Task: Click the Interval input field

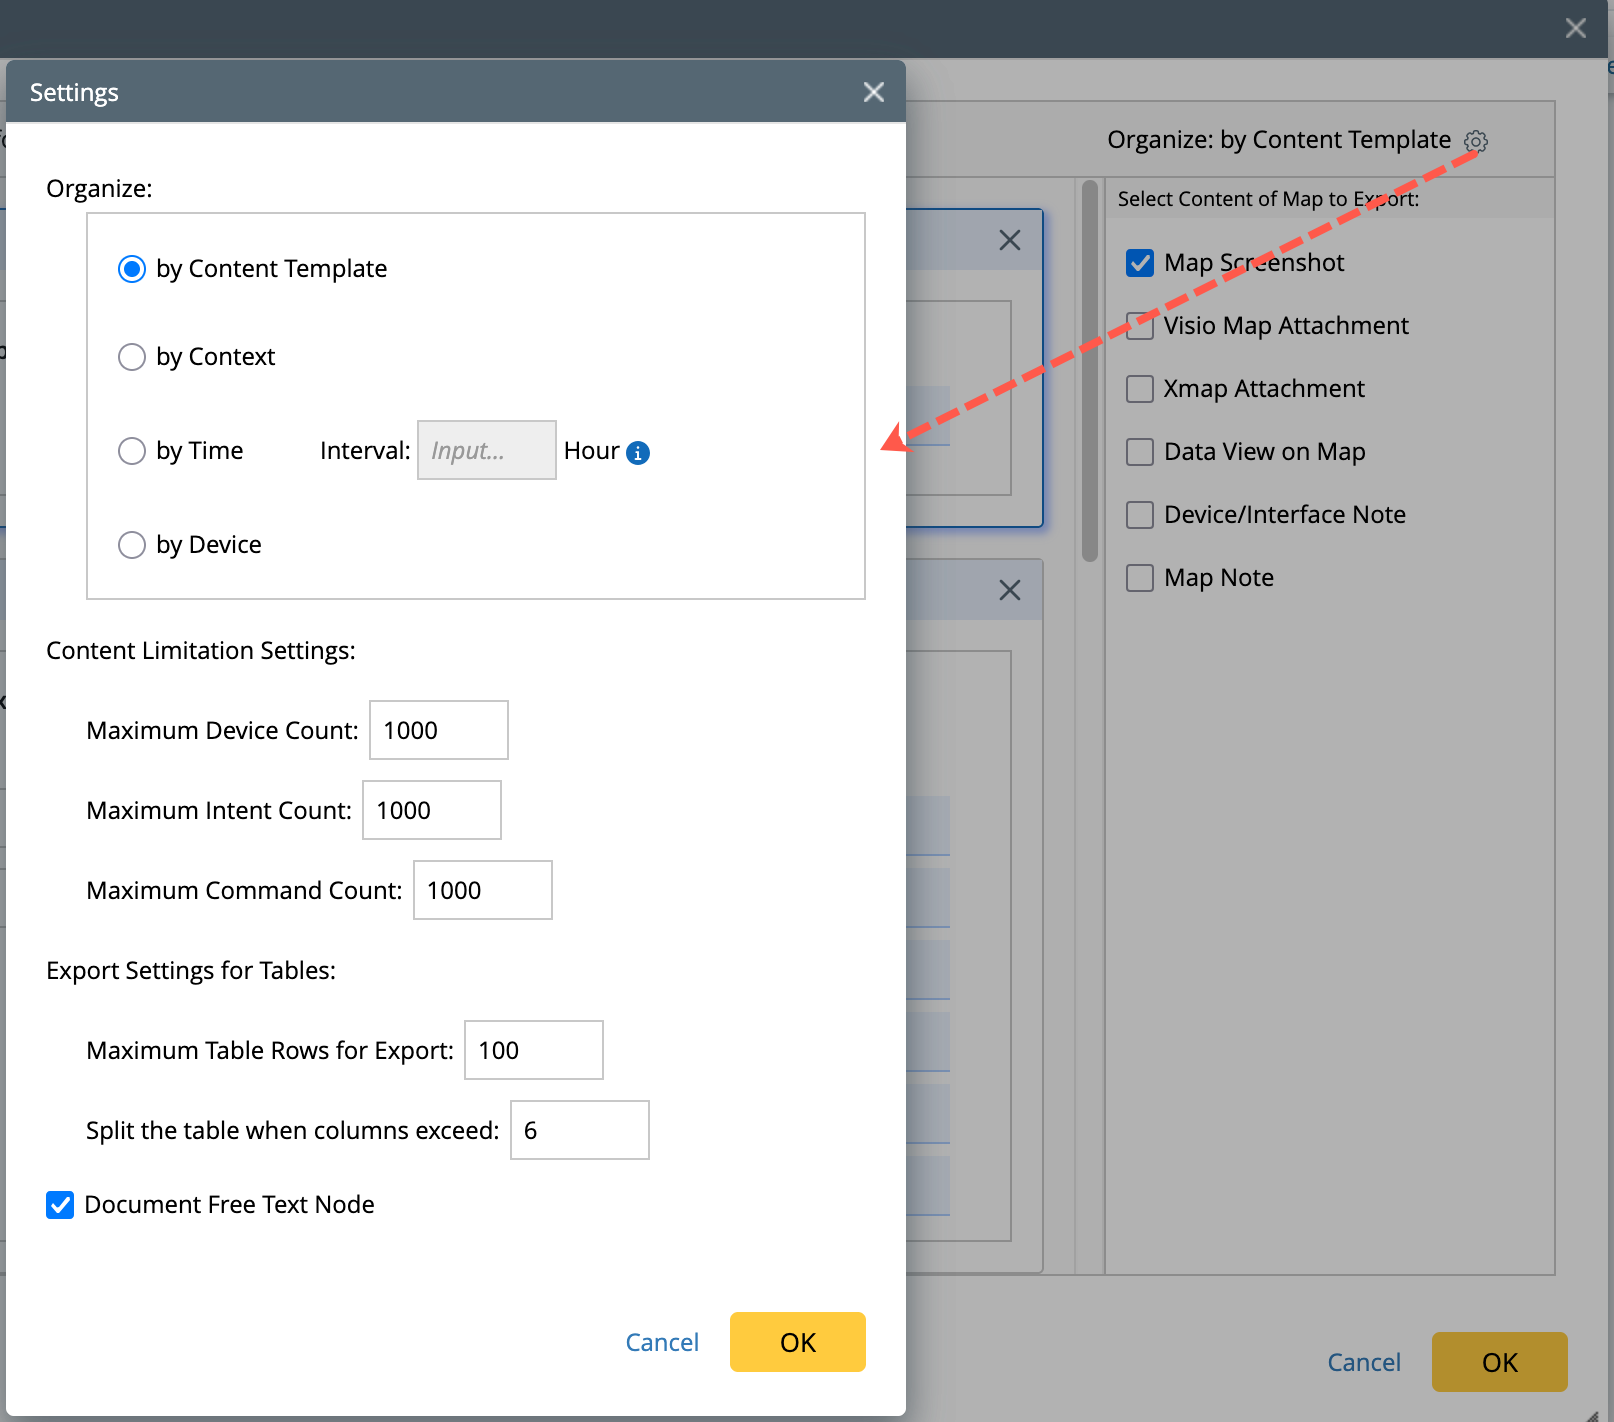Action: click(x=486, y=451)
